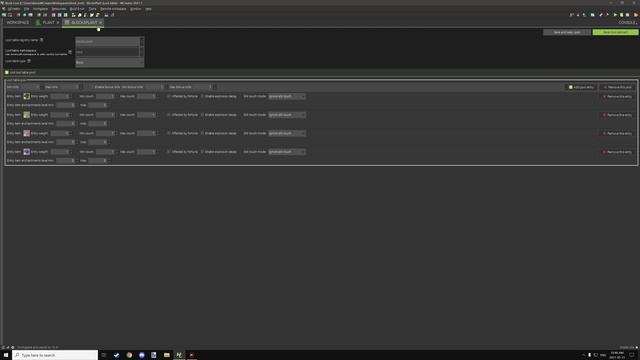Click the green Save mod element button
The width and height of the screenshot is (640, 360).
click(616, 32)
